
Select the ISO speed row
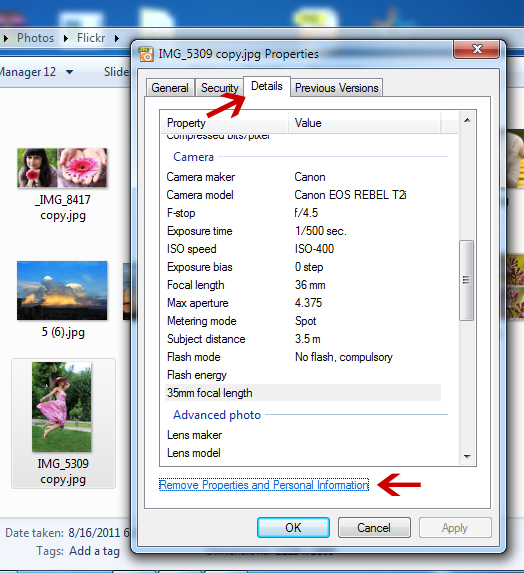click(303, 249)
